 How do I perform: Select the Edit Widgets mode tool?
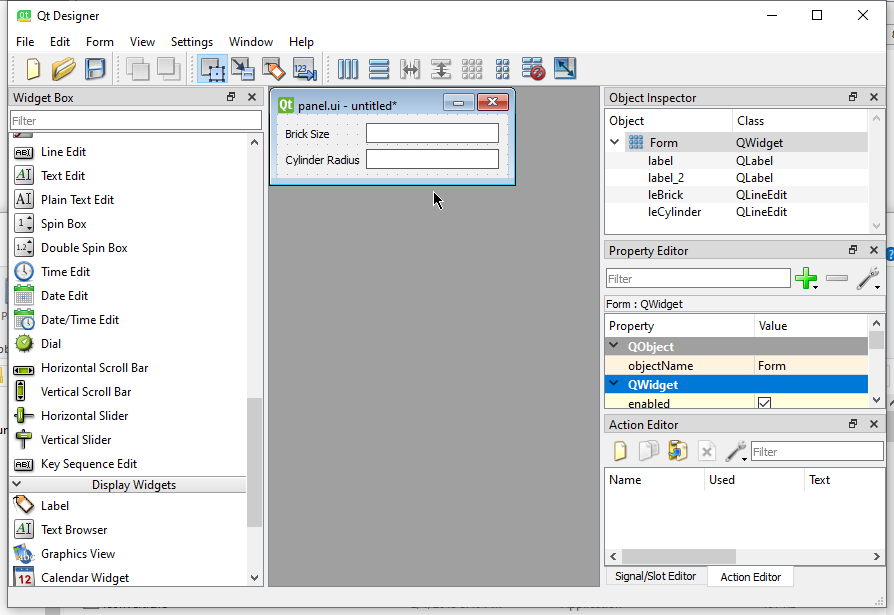coord(212,69)
